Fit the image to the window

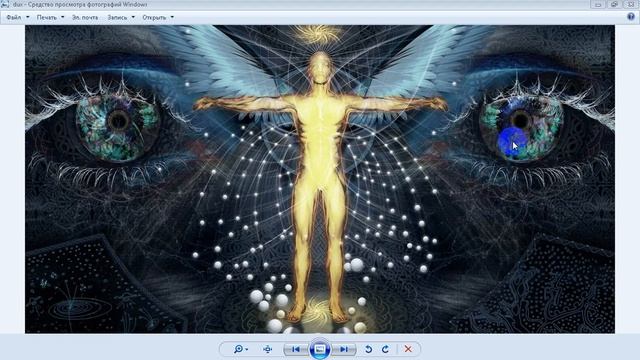click(x=268, y=349)
